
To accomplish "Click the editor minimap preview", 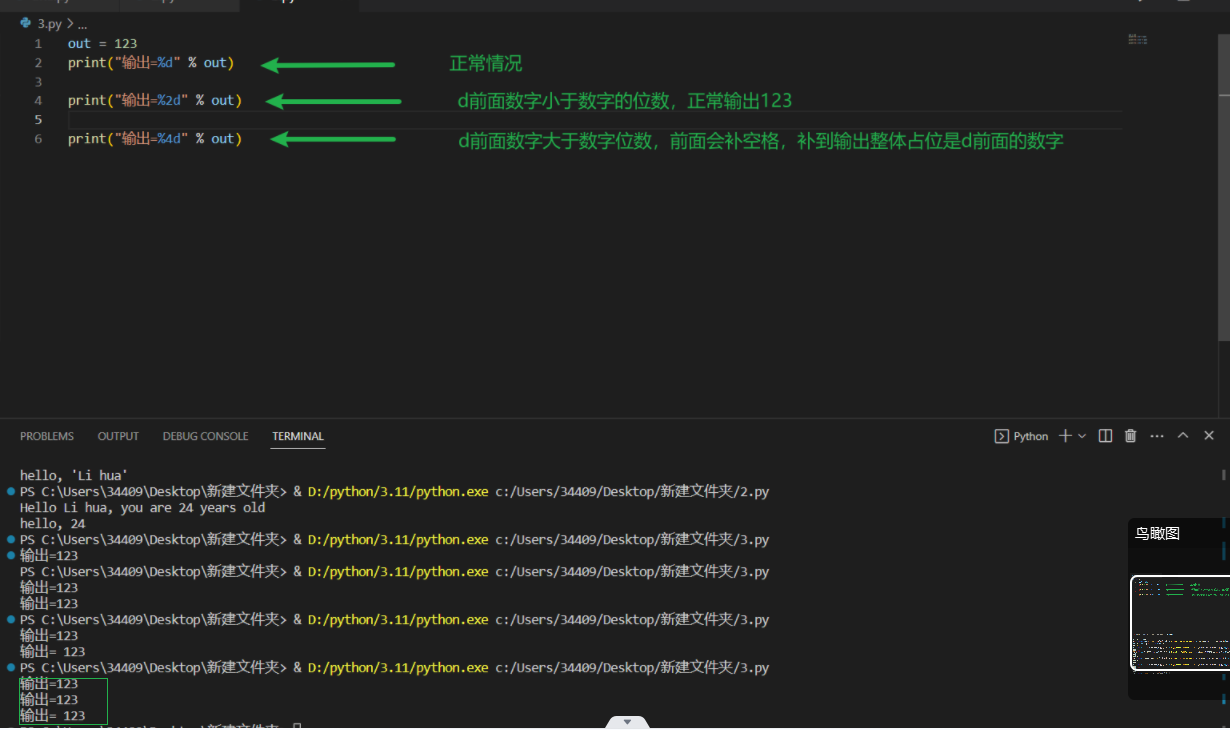I will (x=1137, y=40).
